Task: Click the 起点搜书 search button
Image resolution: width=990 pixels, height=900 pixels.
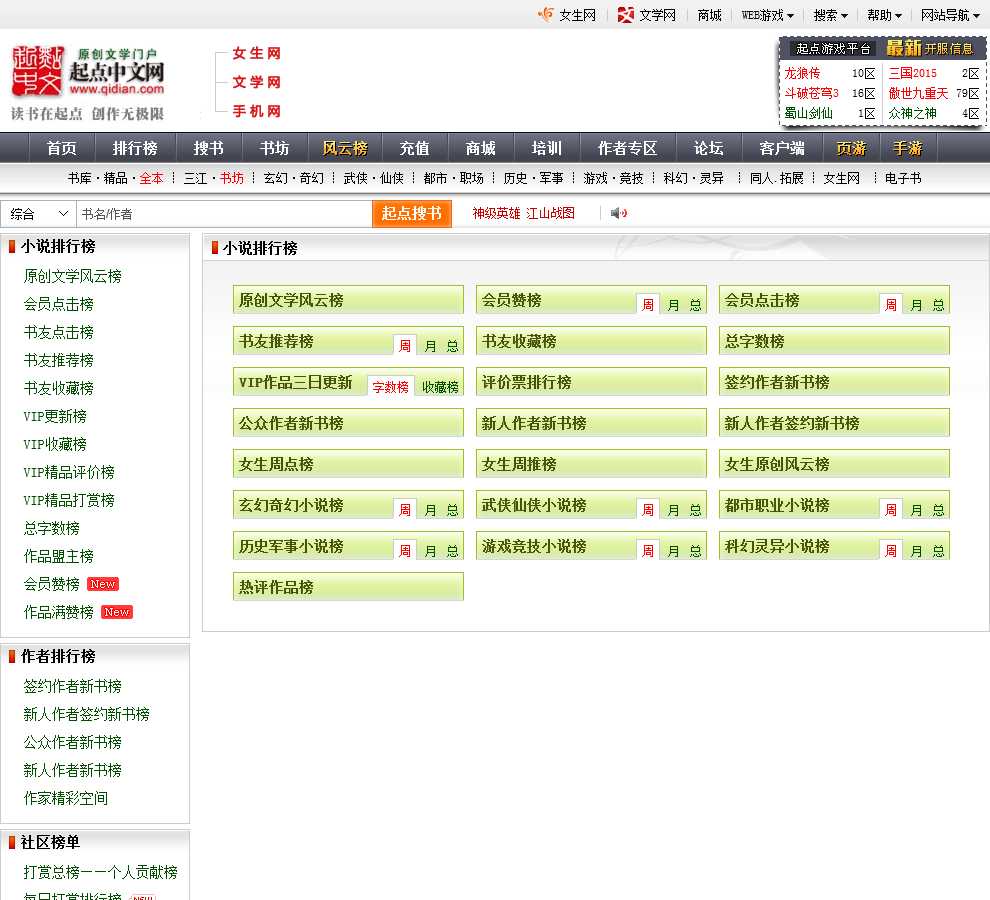Action: [412, 213]
